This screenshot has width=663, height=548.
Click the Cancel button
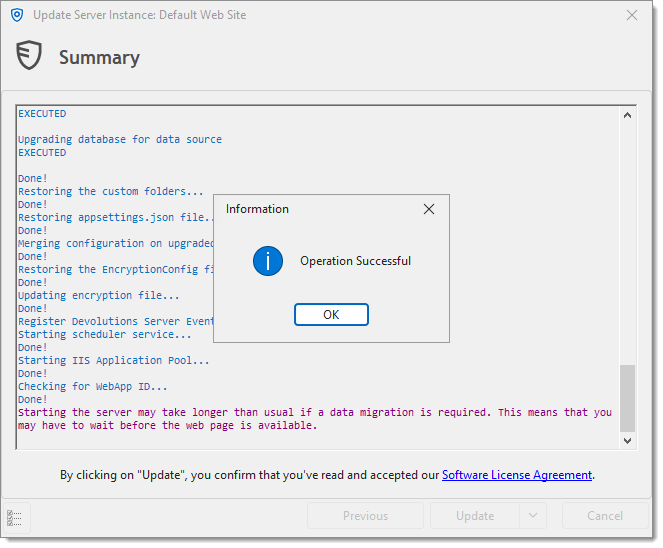tap(605, 516)
